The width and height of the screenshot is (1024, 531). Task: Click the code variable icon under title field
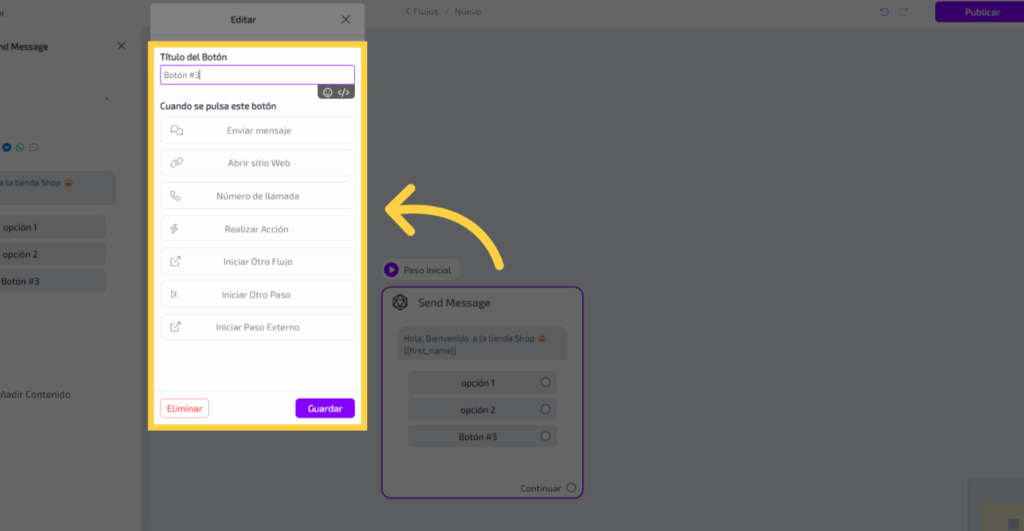pos(343,92)
